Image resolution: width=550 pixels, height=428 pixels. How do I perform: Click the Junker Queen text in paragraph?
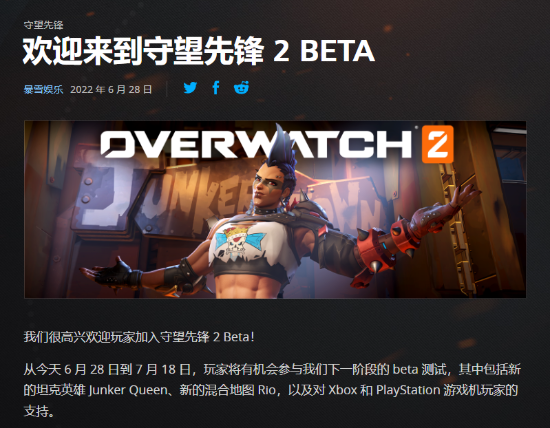tap(128, 390)
